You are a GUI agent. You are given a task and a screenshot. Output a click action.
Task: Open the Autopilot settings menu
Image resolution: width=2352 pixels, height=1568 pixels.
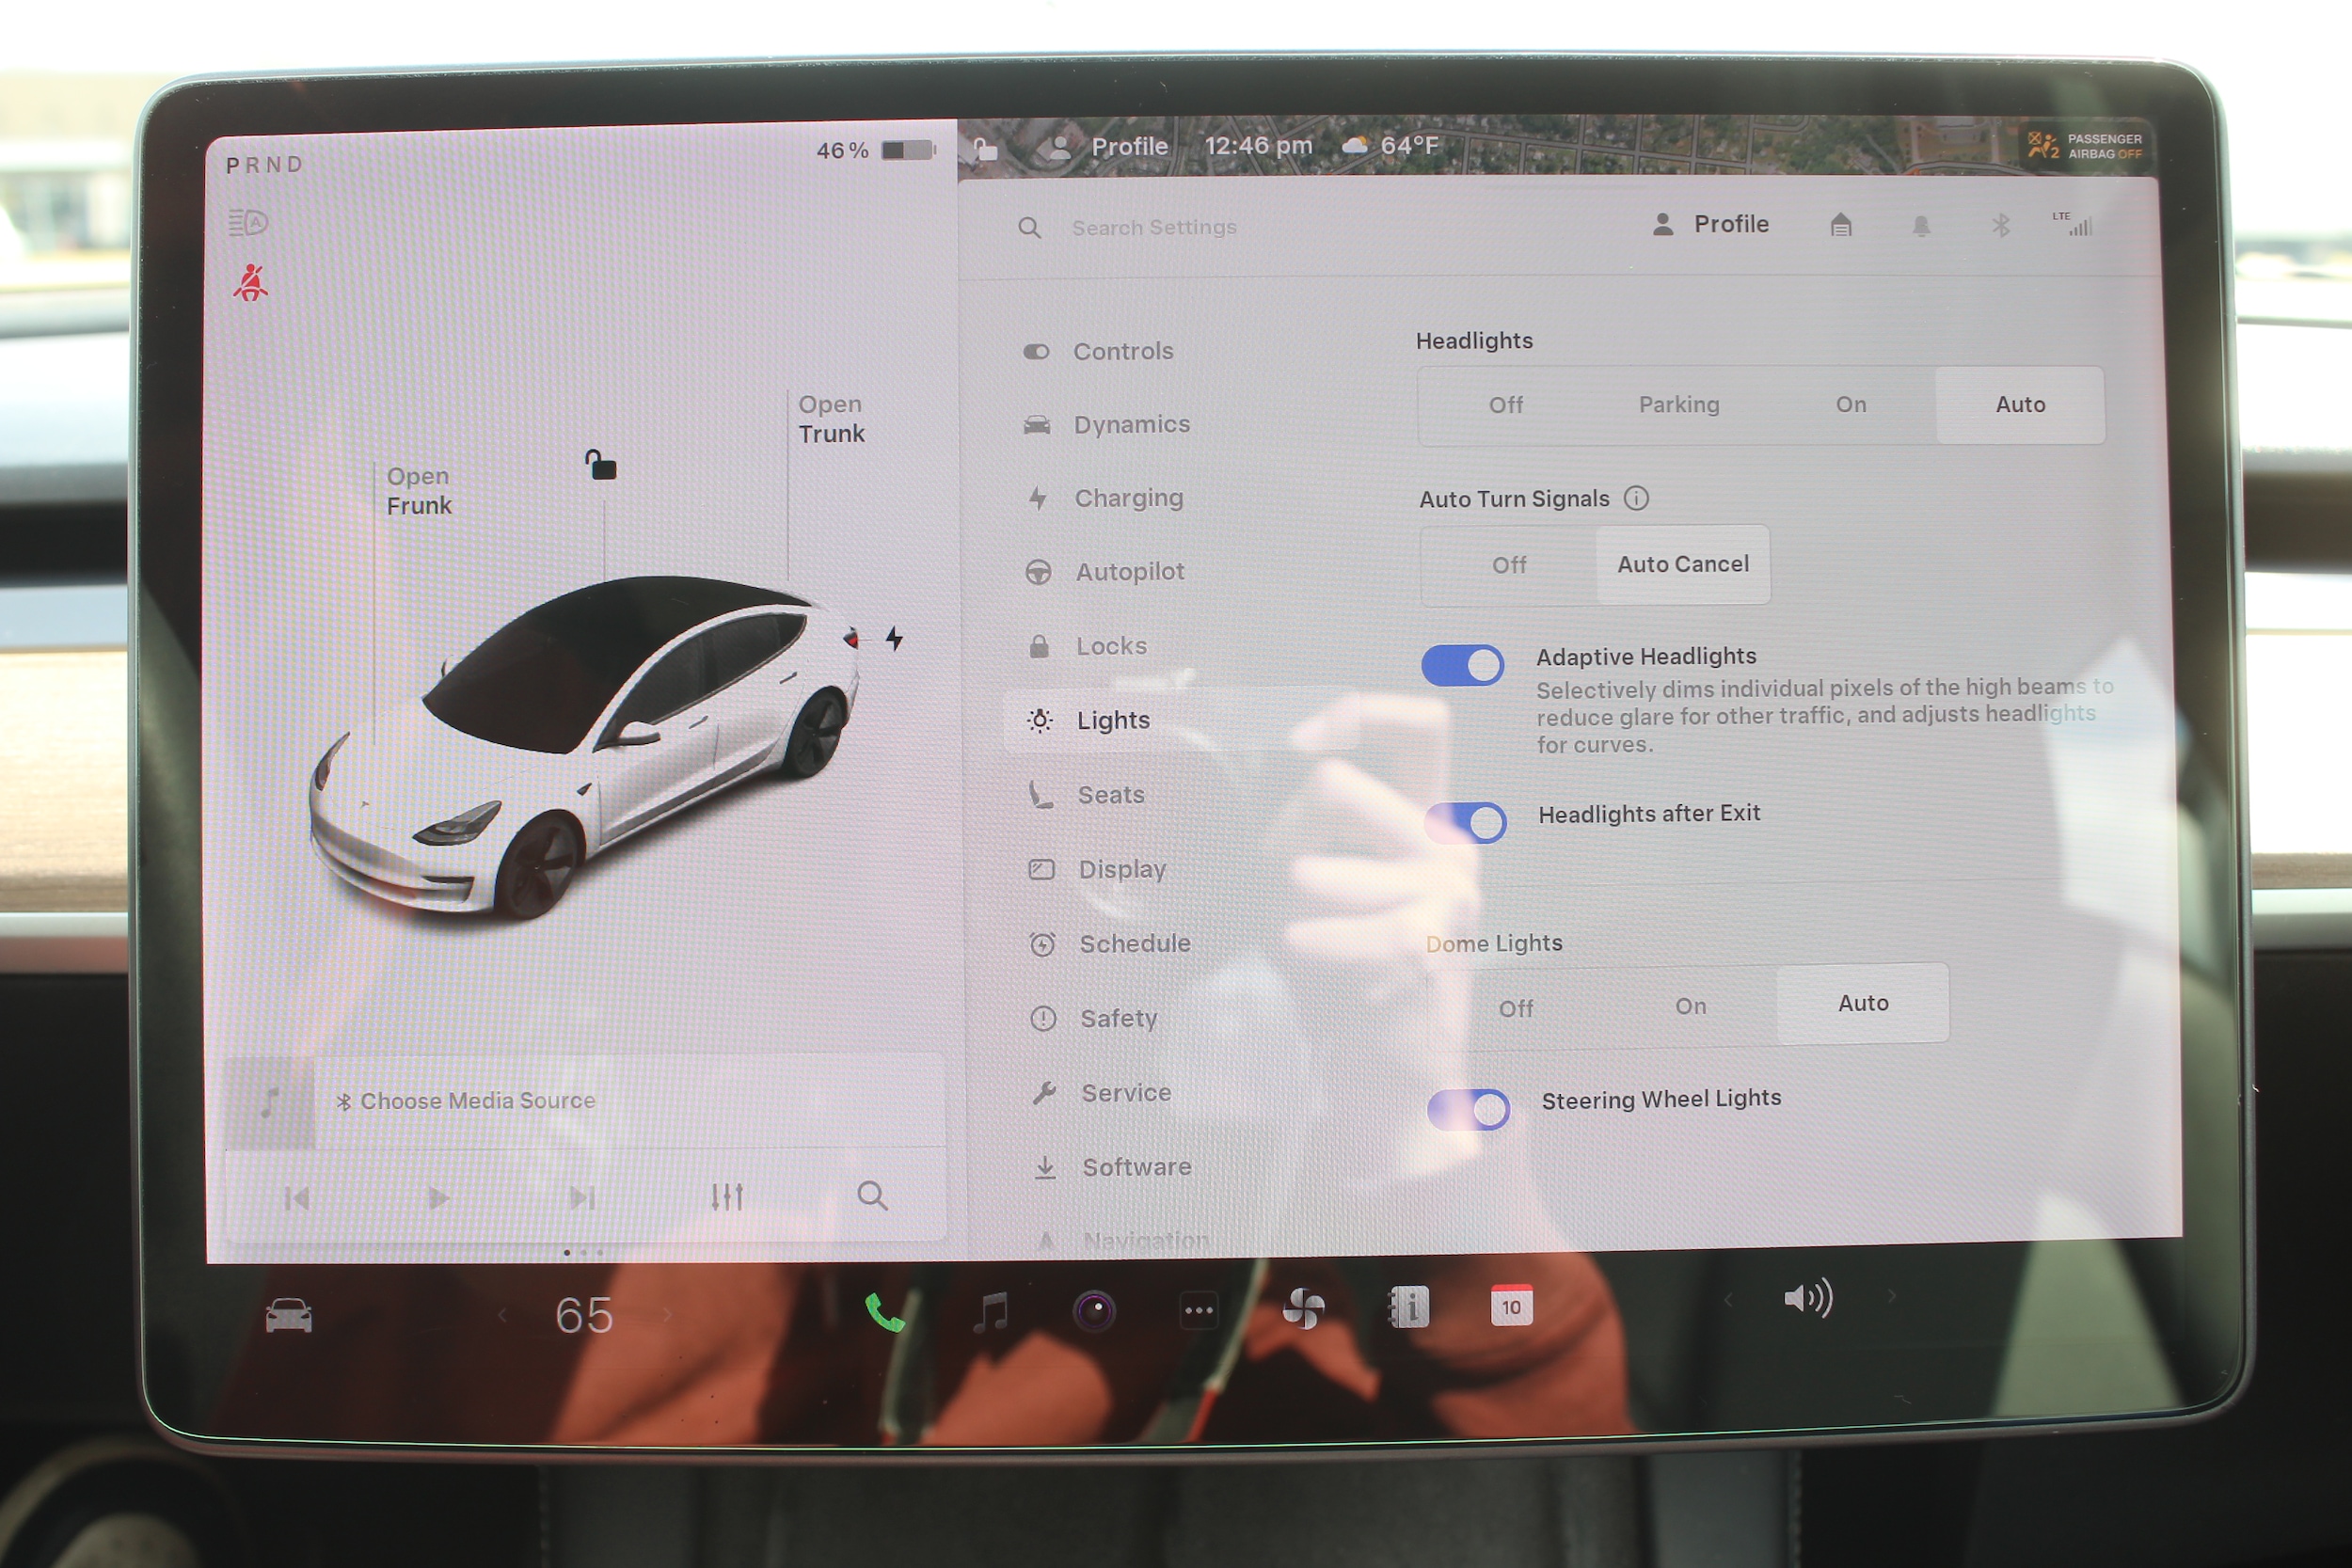[1129, 572]
